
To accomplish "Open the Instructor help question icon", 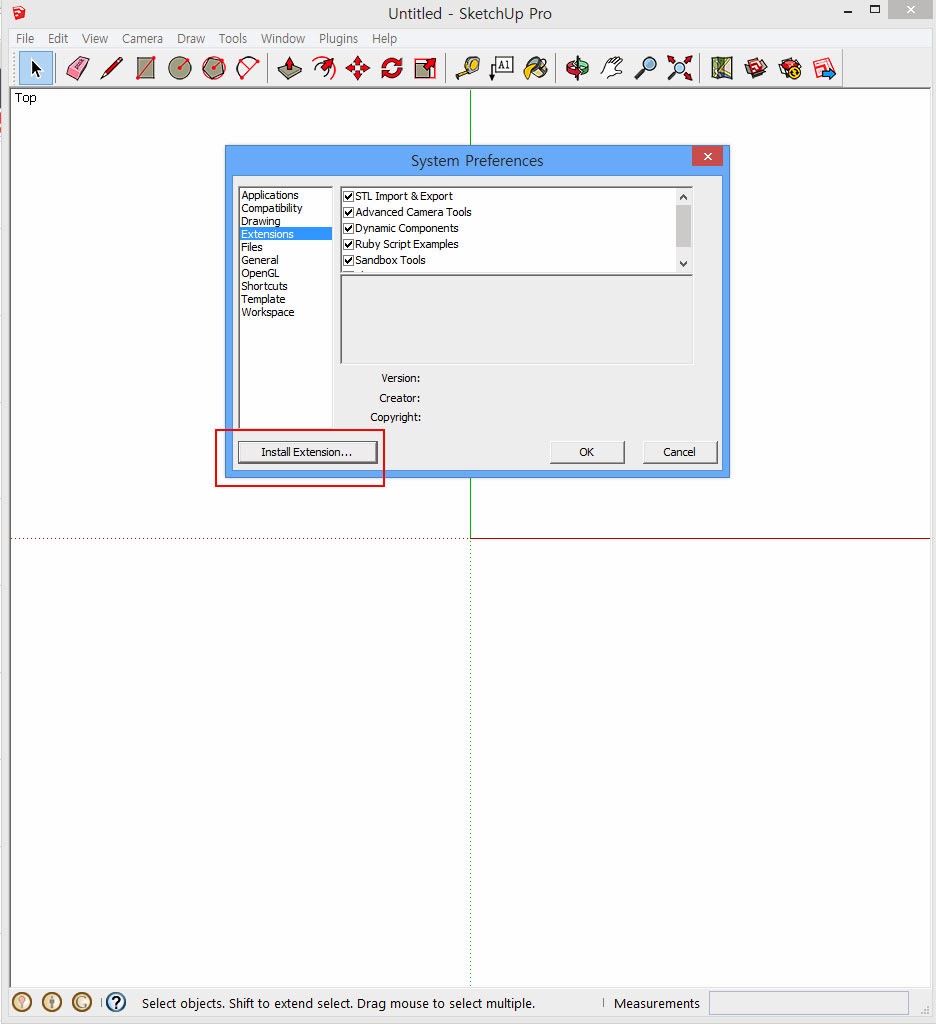I will point(116,1002).
